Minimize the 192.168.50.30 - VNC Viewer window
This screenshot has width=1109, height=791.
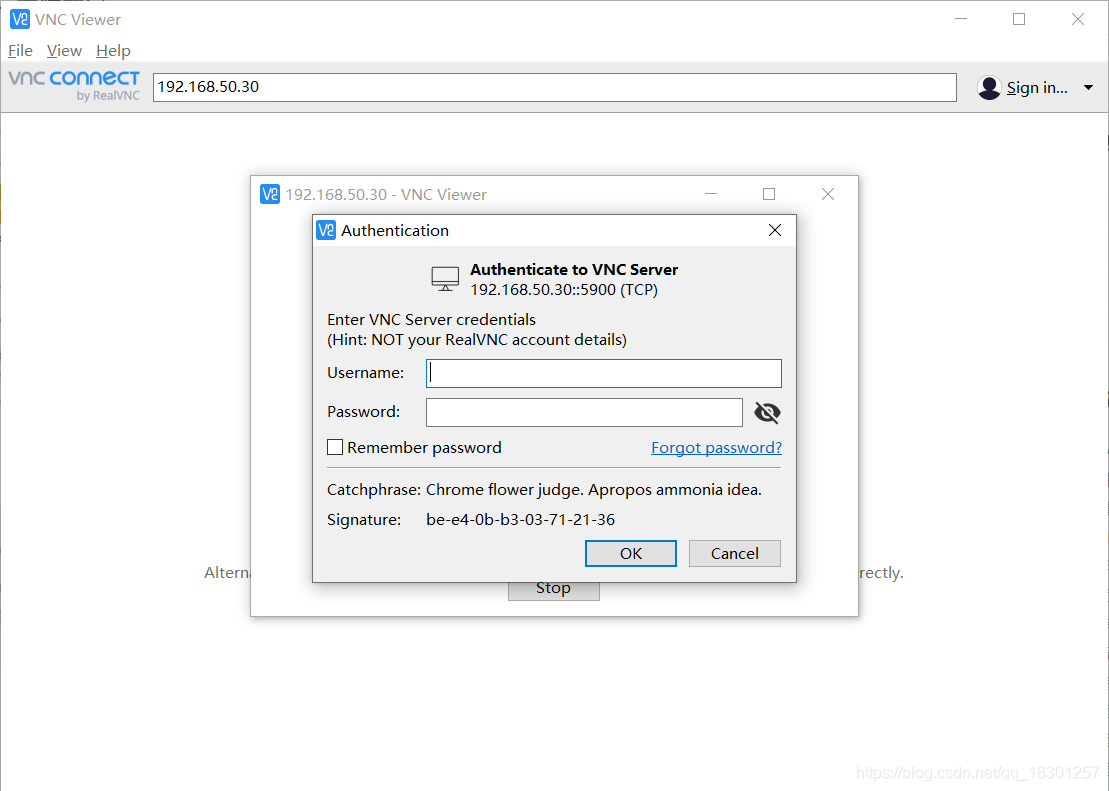711,194
